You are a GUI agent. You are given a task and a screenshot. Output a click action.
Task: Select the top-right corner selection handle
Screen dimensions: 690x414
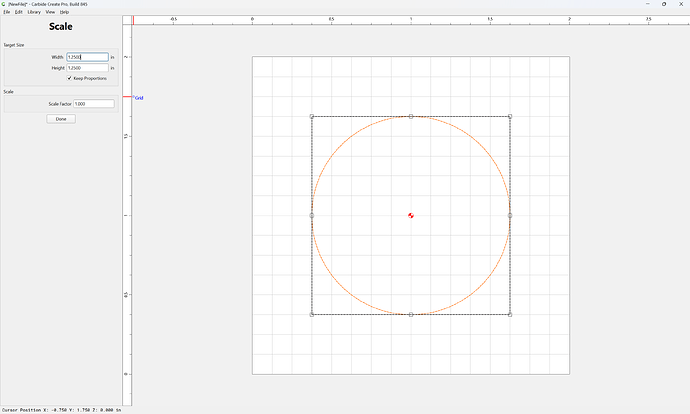510,117
